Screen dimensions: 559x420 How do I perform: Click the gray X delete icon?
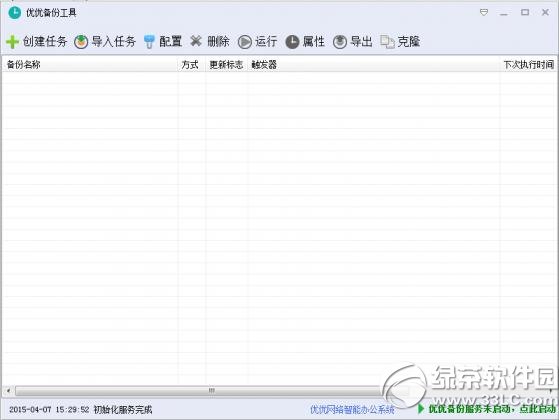(x=196, y=41)
